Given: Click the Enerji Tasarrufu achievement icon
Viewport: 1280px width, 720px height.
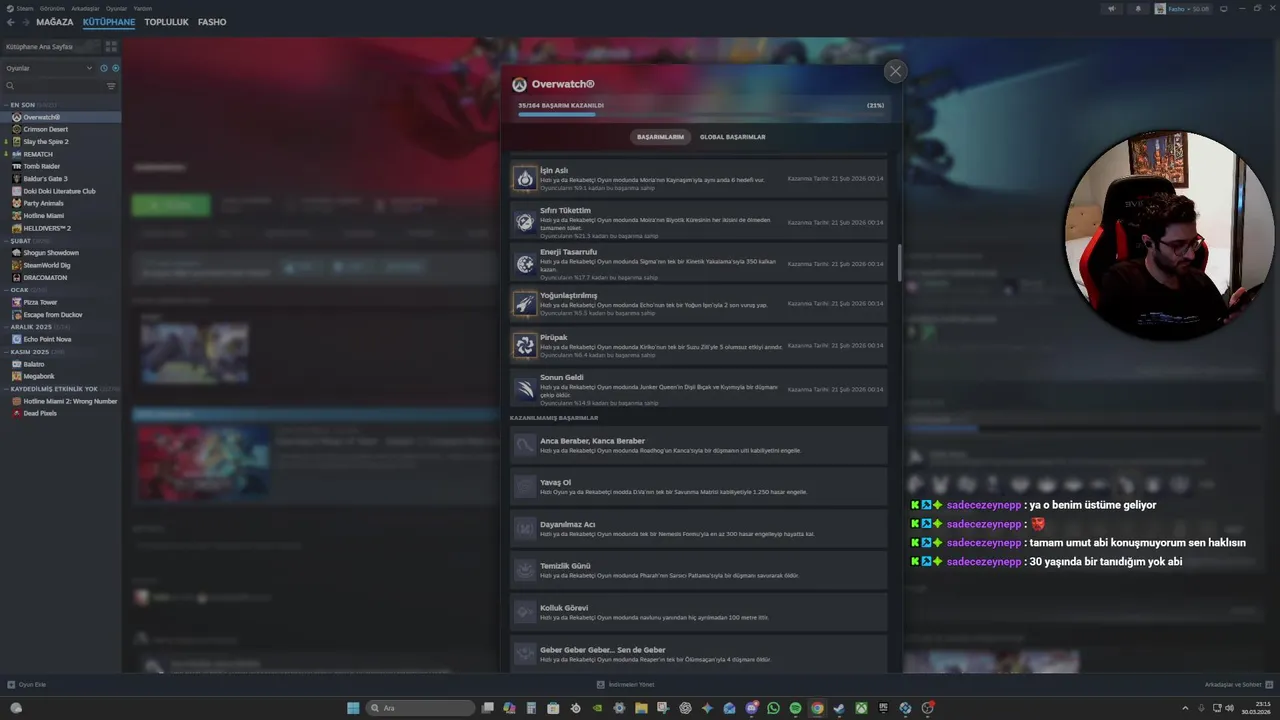Looking at the screenshot, I should click(x=525, y=263).
